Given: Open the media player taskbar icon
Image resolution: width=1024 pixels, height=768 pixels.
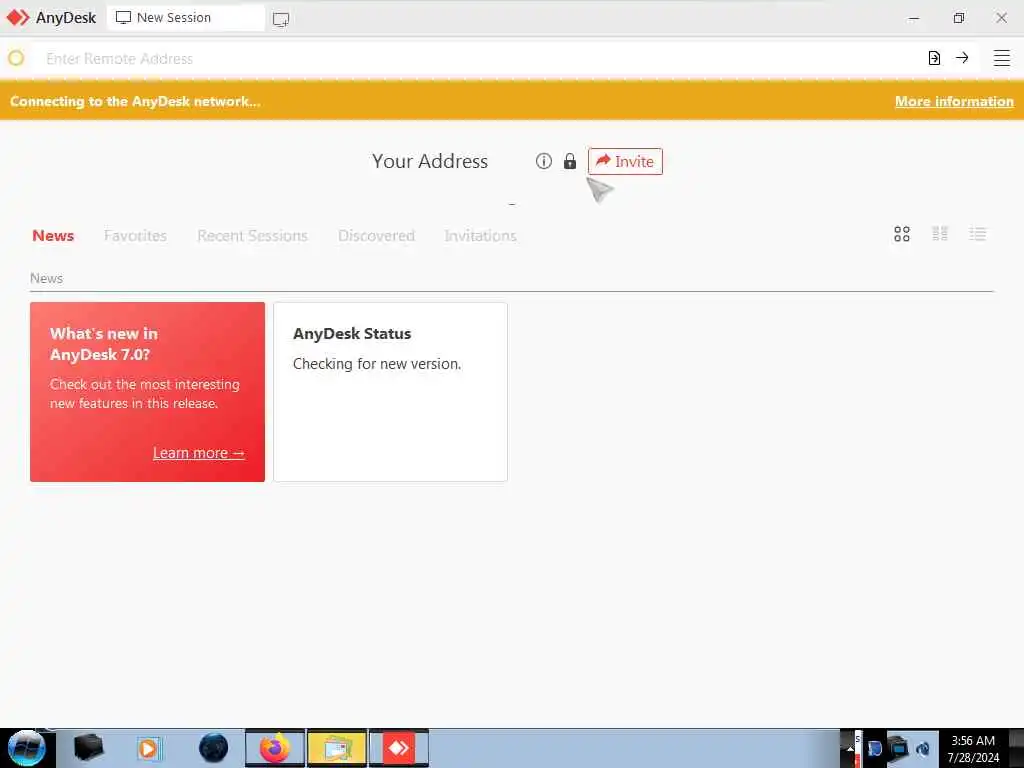Looking at the screenshot, I should [x=148, y=748].
